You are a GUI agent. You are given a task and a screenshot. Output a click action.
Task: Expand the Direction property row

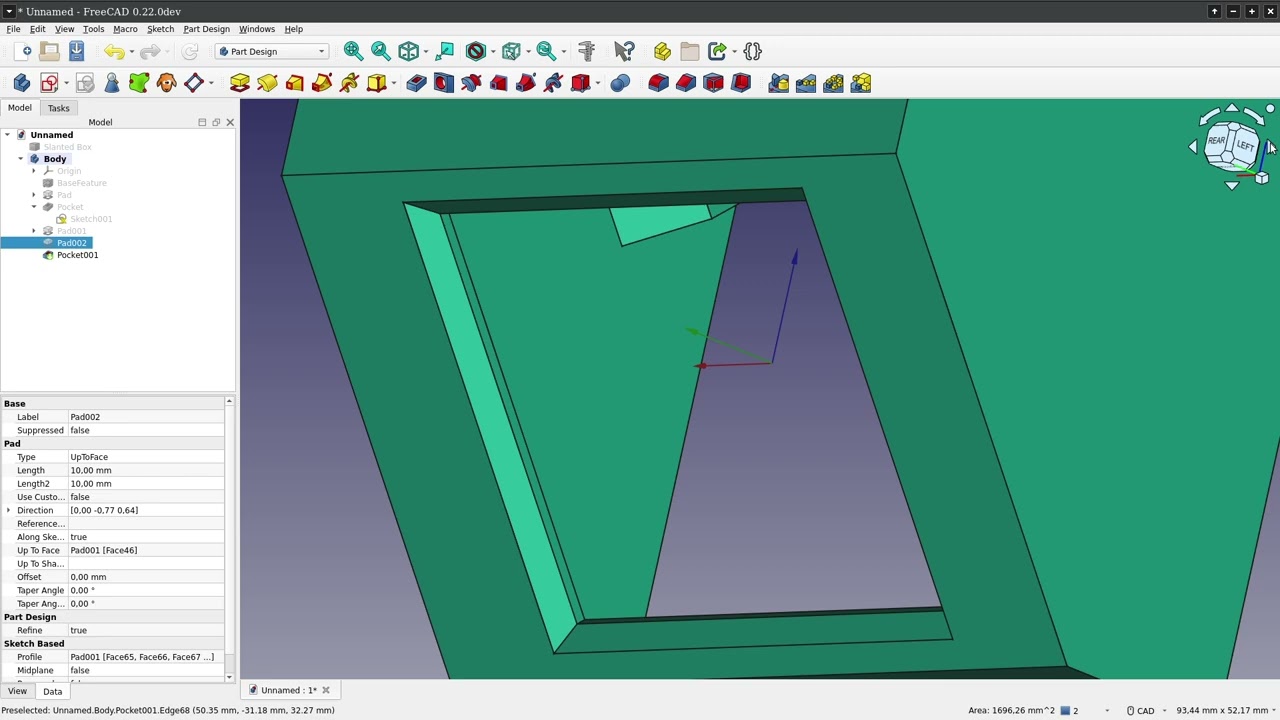tap(9, 510)
